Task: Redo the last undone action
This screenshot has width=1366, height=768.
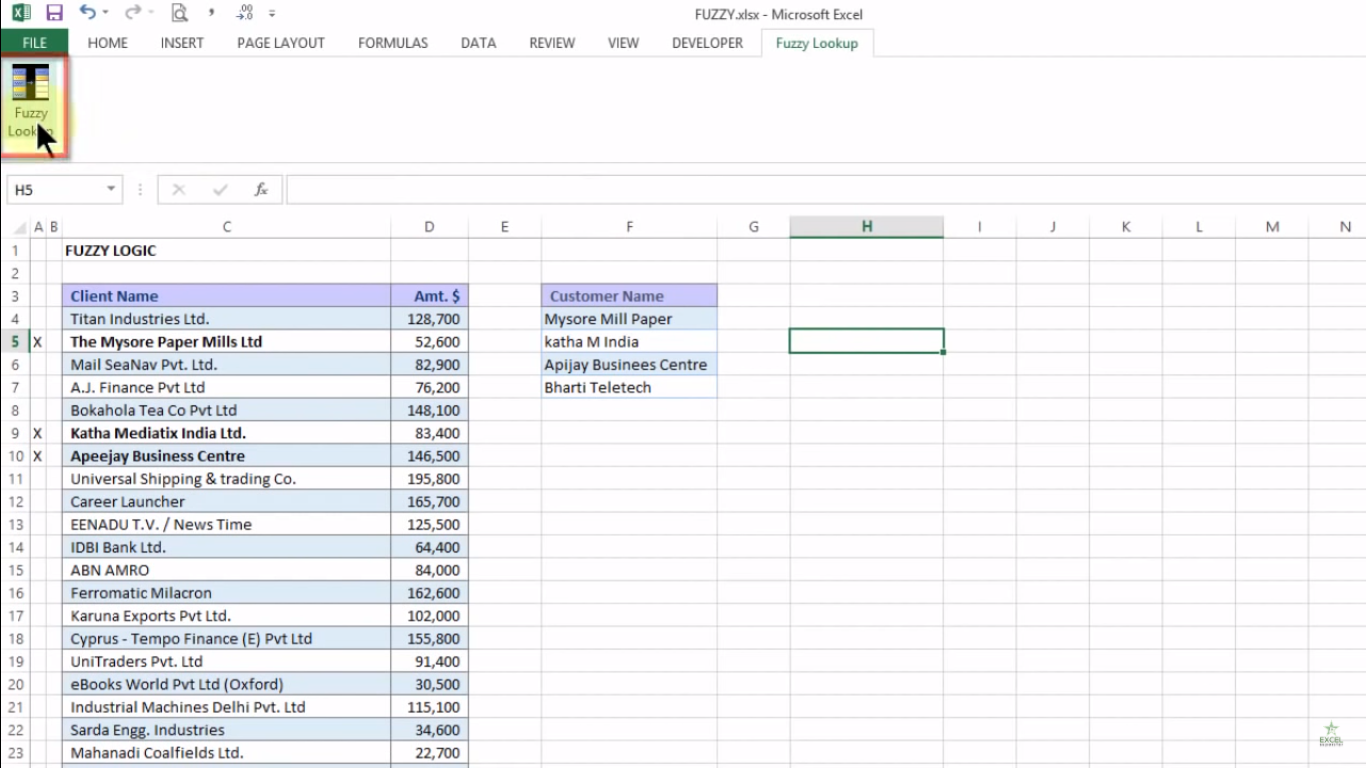Action: [x=133, y=13]
